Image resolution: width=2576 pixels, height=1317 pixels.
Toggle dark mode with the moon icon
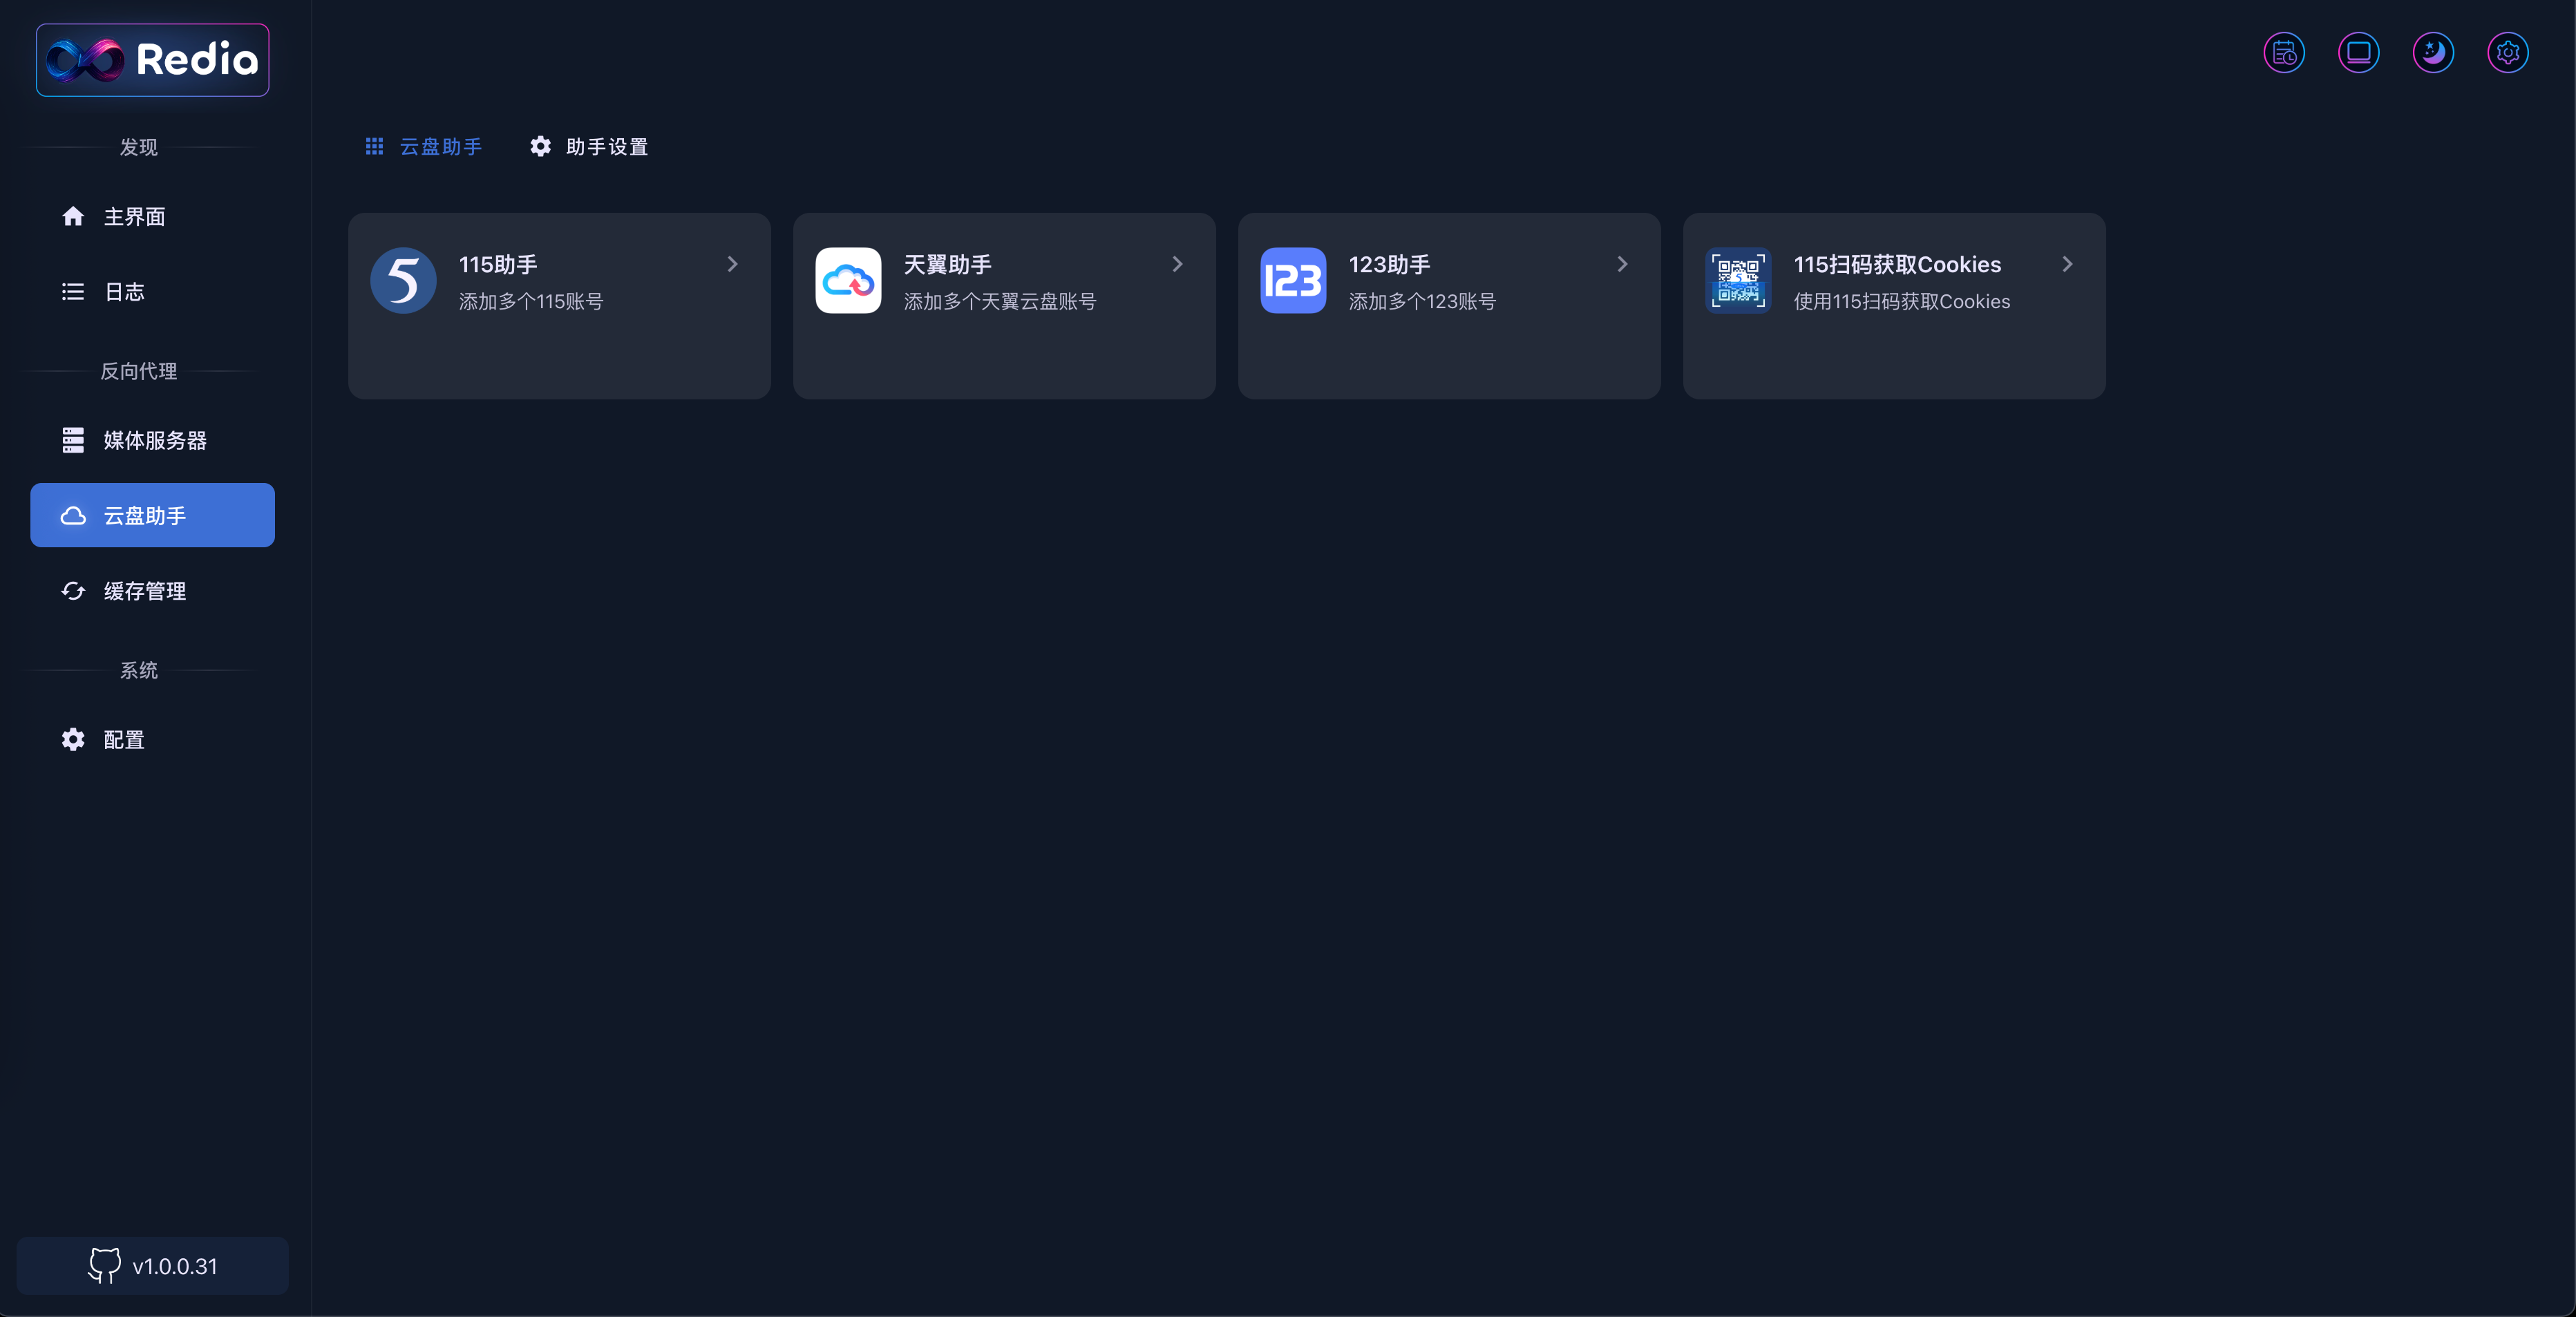2433,53
